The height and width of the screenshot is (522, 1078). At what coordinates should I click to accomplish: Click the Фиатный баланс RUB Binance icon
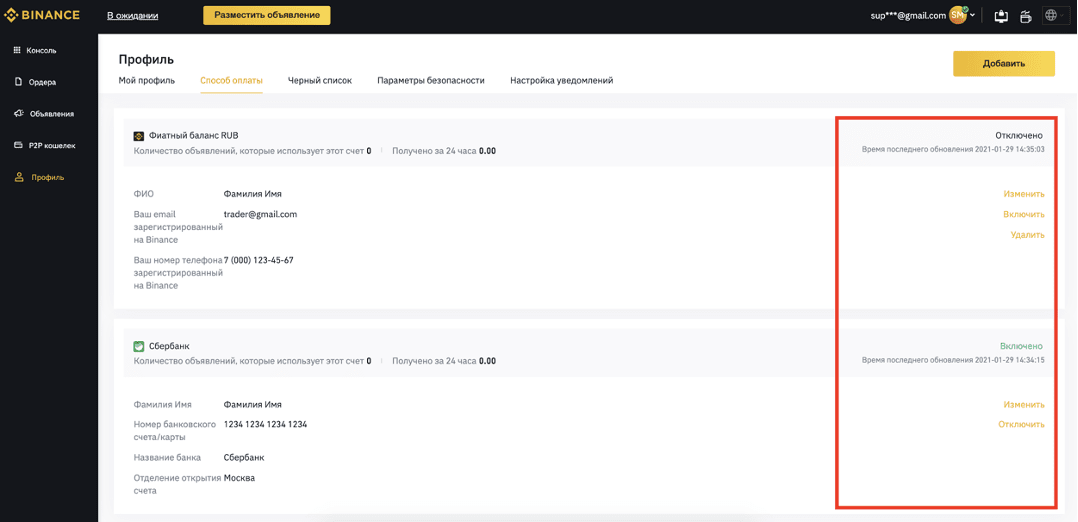tap(138, 135)
